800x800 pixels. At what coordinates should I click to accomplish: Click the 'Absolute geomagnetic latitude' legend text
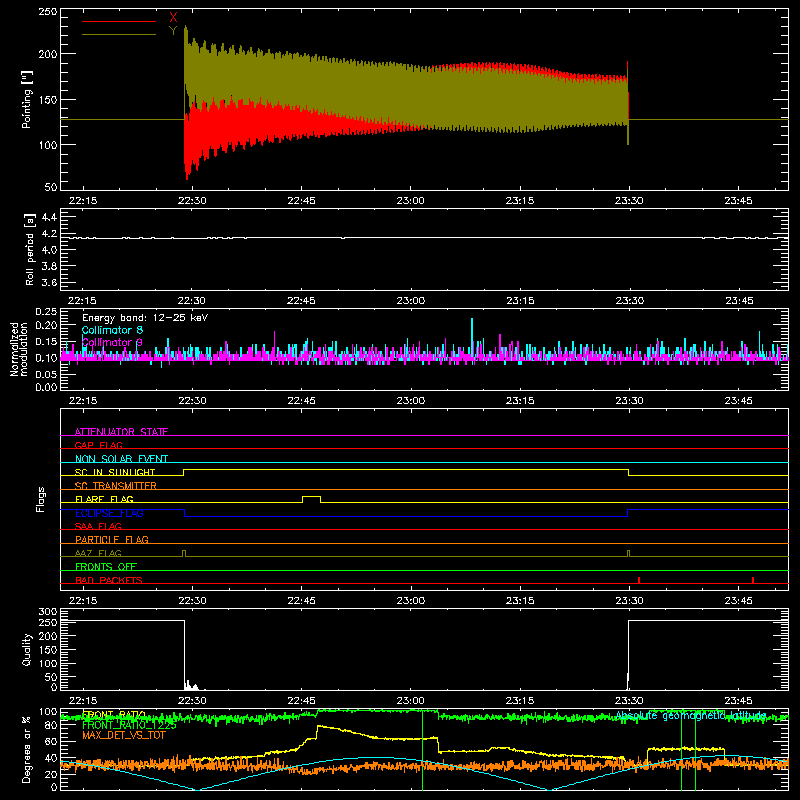tap(691, 716)
